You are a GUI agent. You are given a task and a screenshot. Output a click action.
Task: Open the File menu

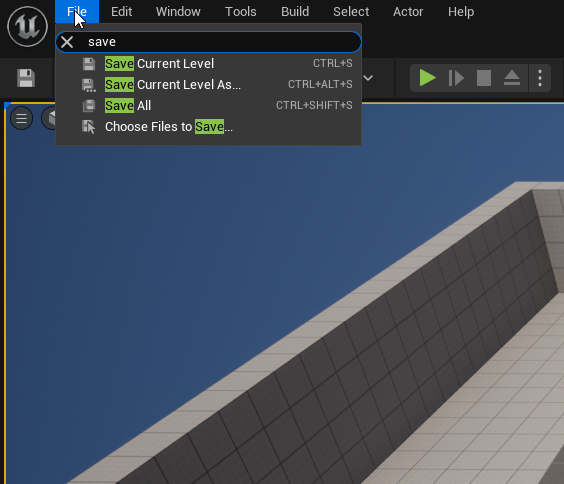(x=77, y=12)
